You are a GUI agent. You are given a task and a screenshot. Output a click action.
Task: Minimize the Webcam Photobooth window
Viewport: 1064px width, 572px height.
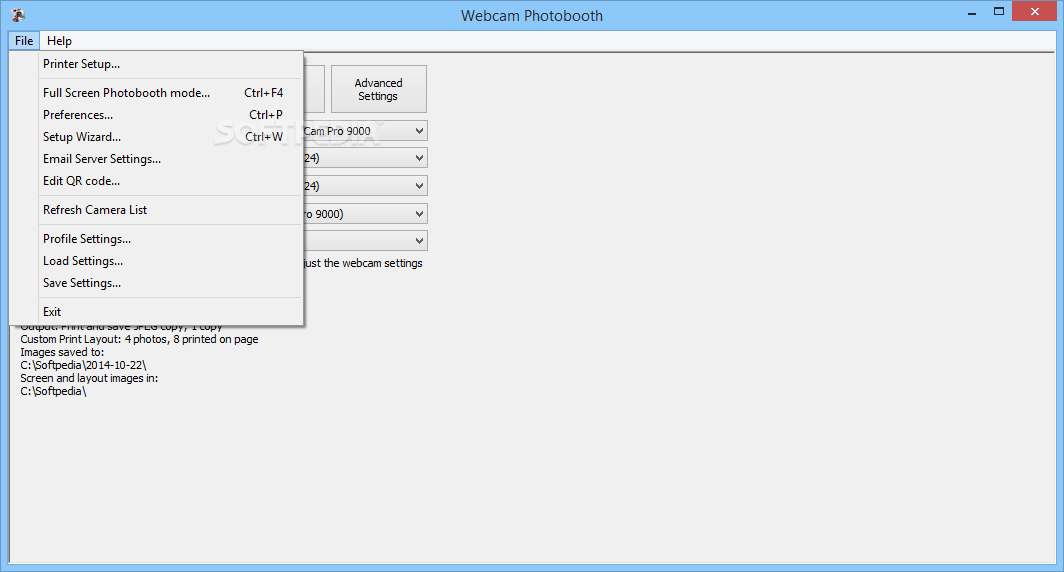pyautogui.click(x=972, y=12)
